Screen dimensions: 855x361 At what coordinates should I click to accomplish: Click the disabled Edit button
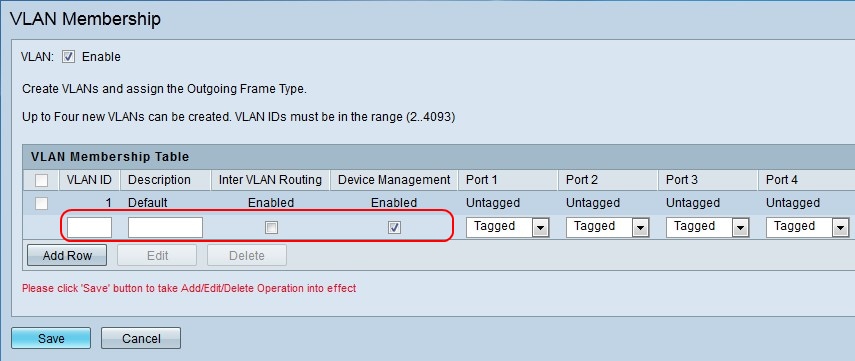coord(157,255)
